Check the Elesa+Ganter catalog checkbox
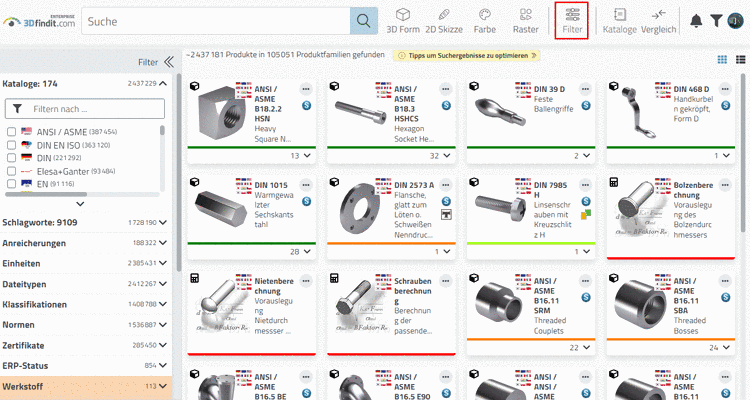This screenshot has height=400, width=750. [11, 171]
